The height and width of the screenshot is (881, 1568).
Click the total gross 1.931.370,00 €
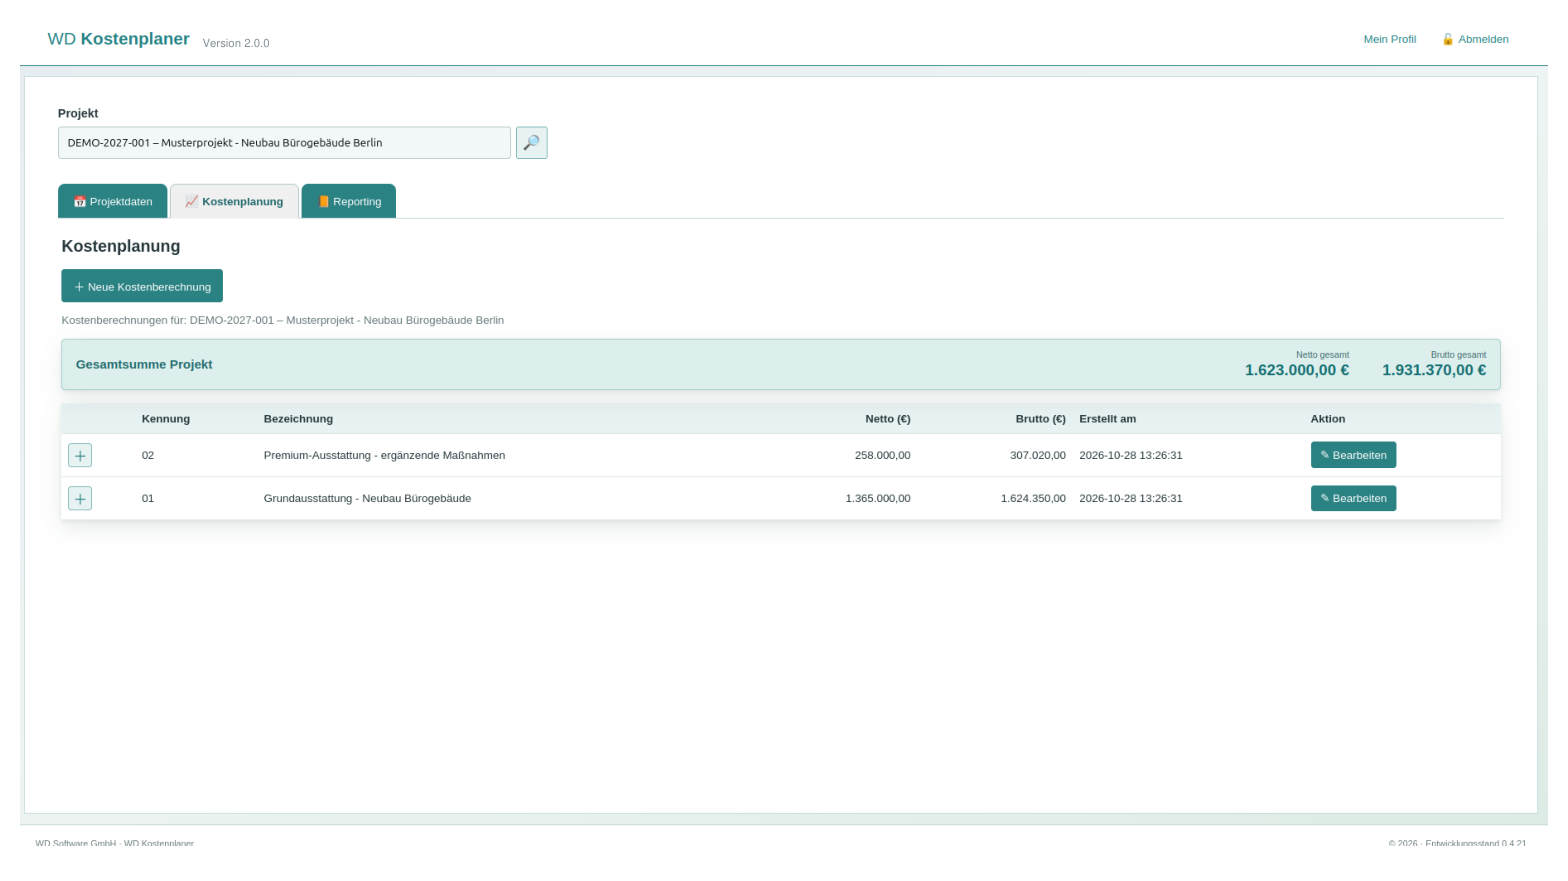tap(1434, 370)
